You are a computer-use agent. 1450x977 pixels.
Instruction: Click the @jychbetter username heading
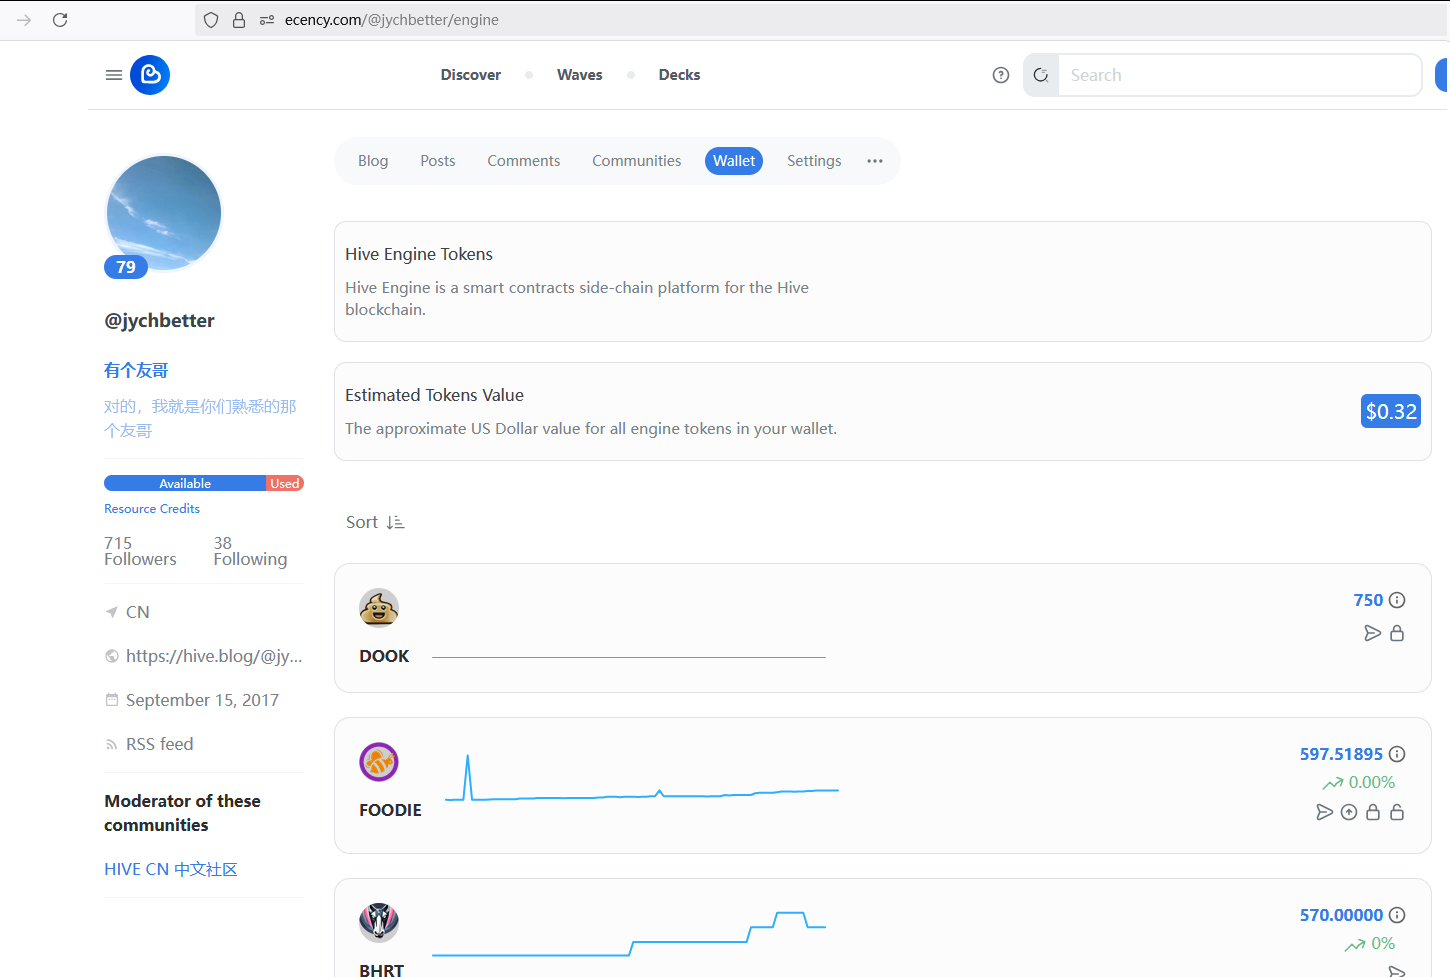click(160, 321)
